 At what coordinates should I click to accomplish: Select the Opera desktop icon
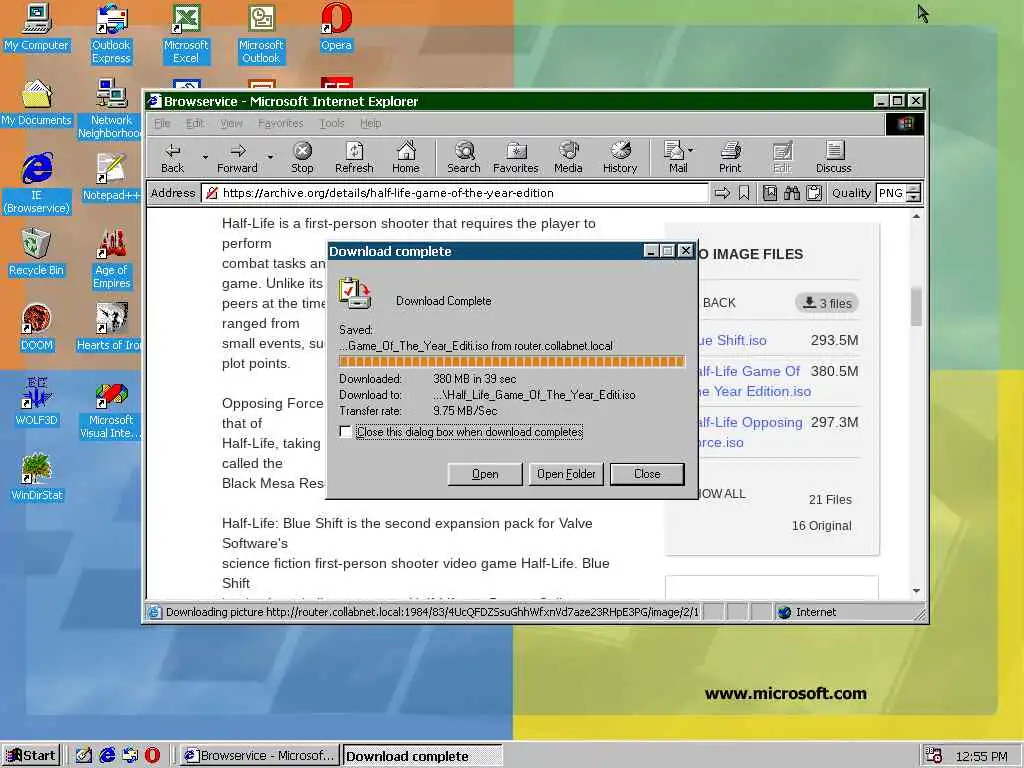click(336, 28)
